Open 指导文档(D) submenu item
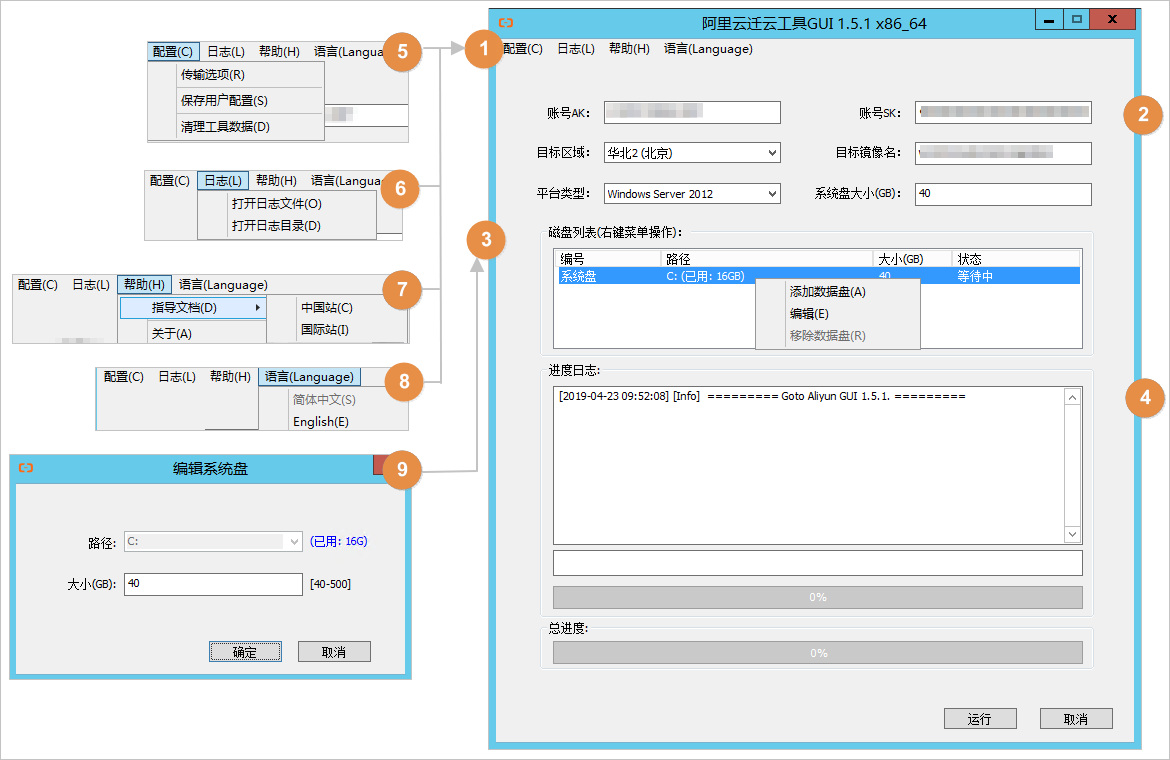 193,307
